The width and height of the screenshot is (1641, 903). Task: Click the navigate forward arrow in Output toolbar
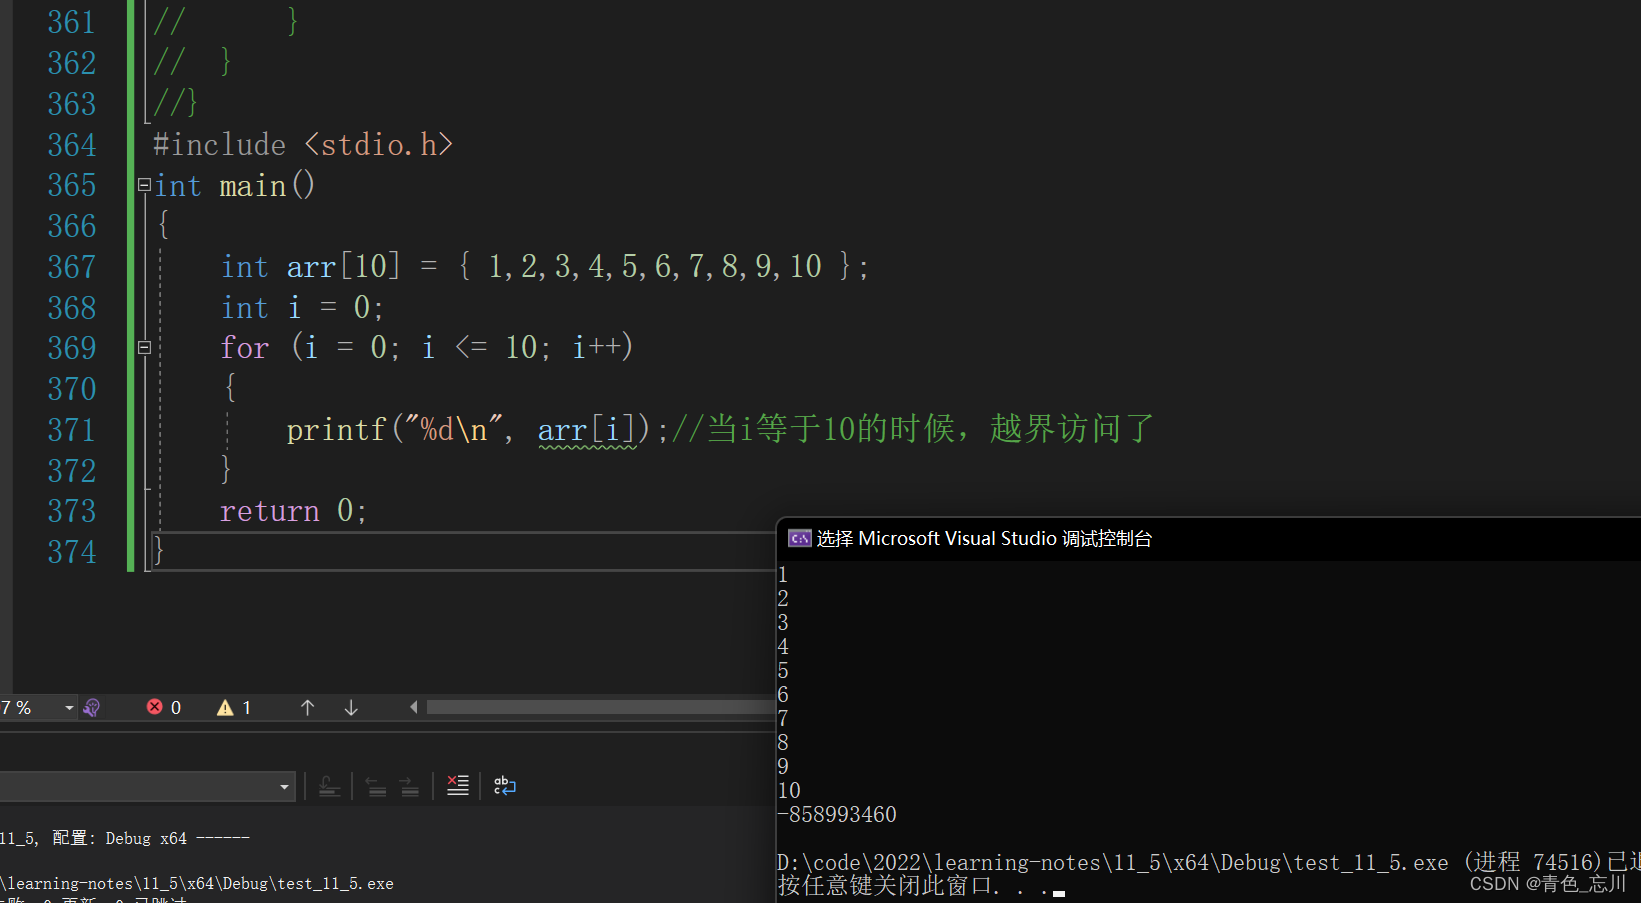point(410,786)
